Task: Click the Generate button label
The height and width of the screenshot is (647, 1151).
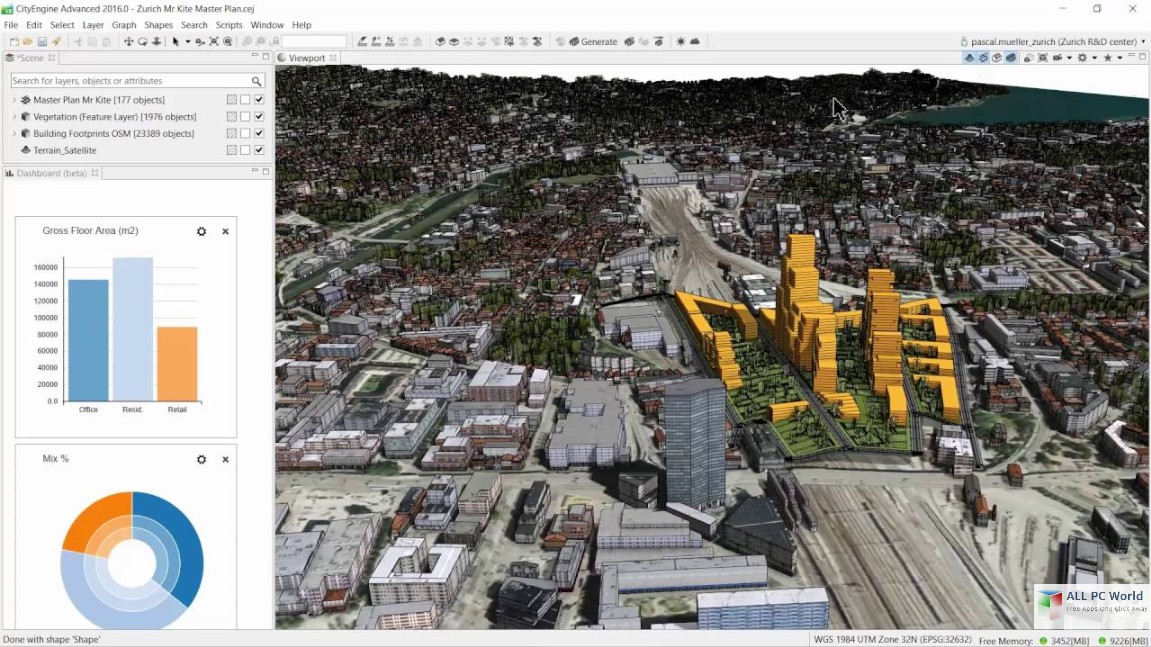Action: 599,42
